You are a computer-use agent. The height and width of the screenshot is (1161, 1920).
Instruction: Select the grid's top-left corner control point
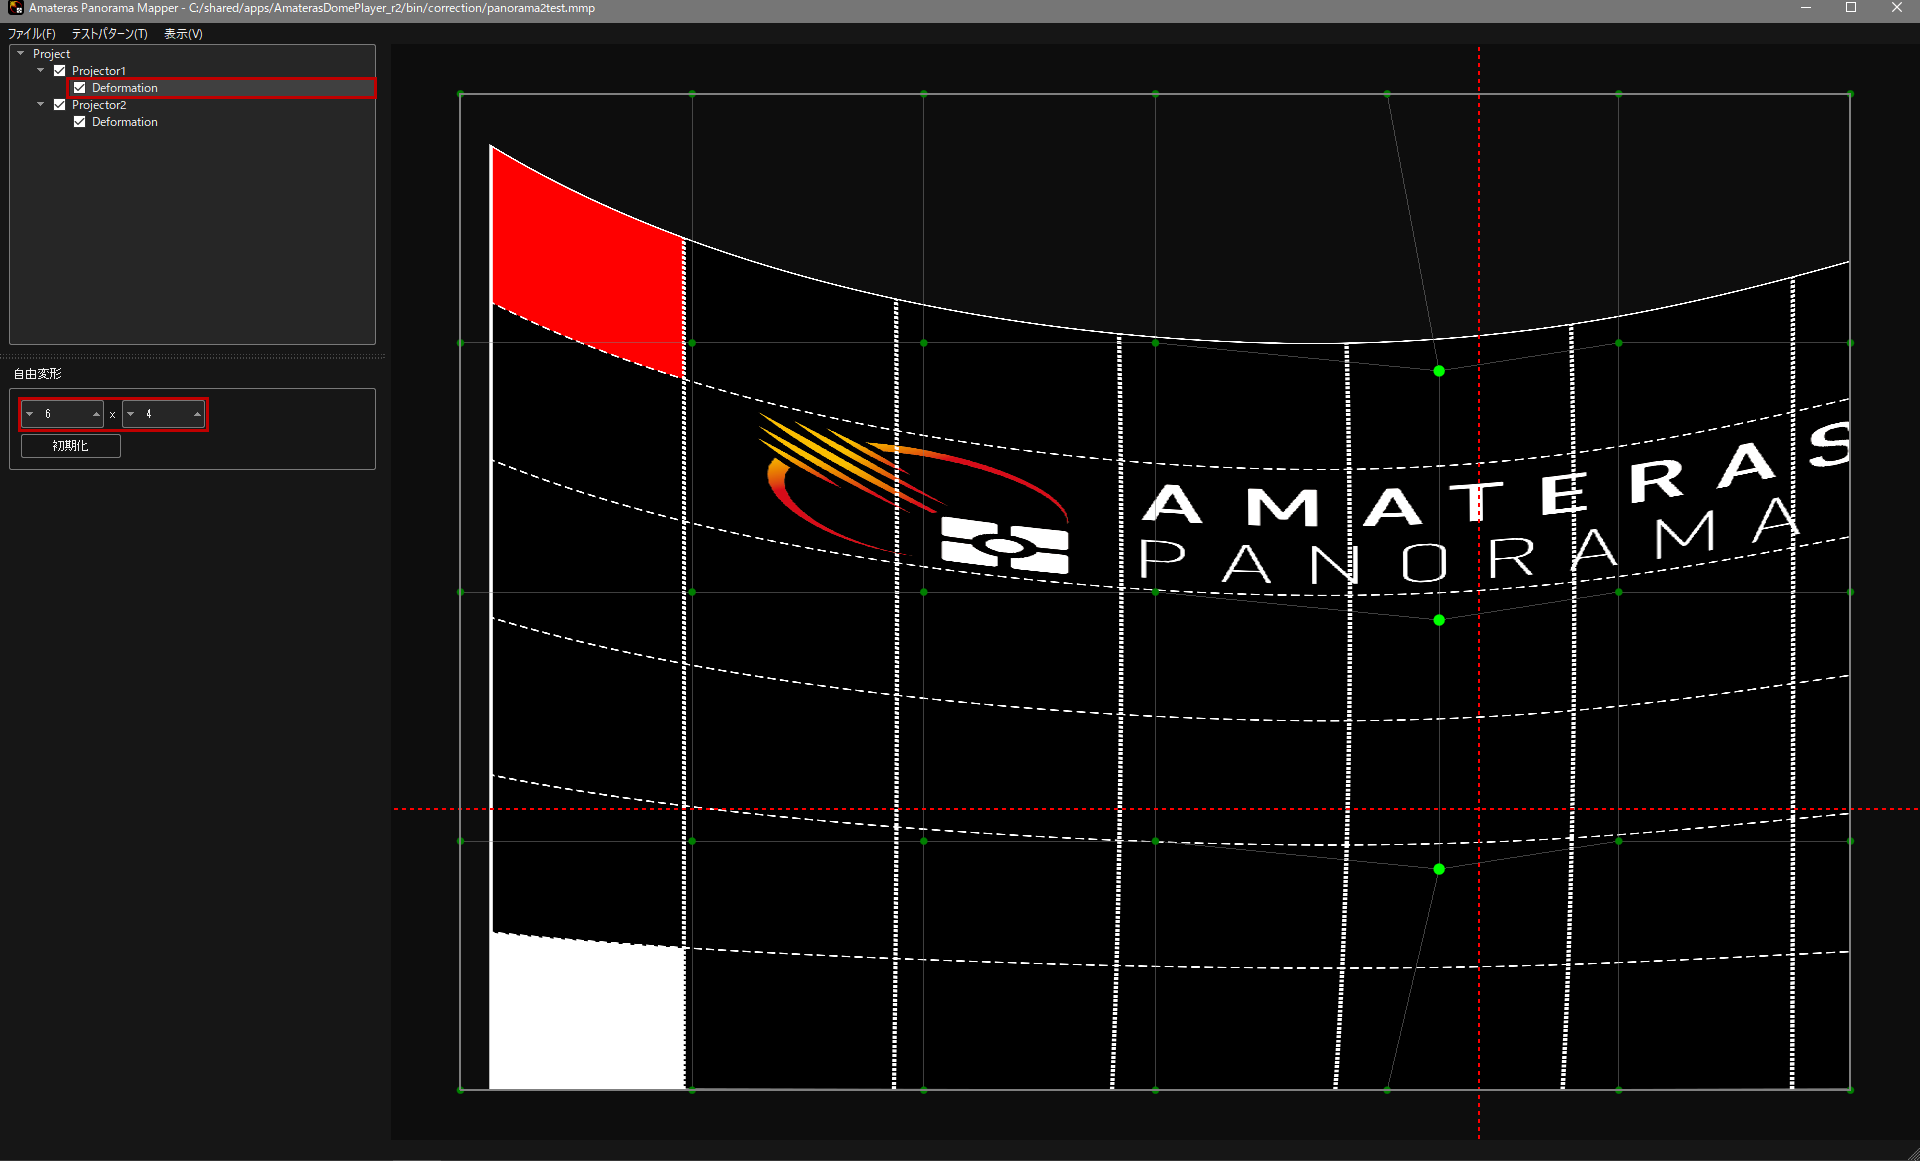click(x=460, y=94)
